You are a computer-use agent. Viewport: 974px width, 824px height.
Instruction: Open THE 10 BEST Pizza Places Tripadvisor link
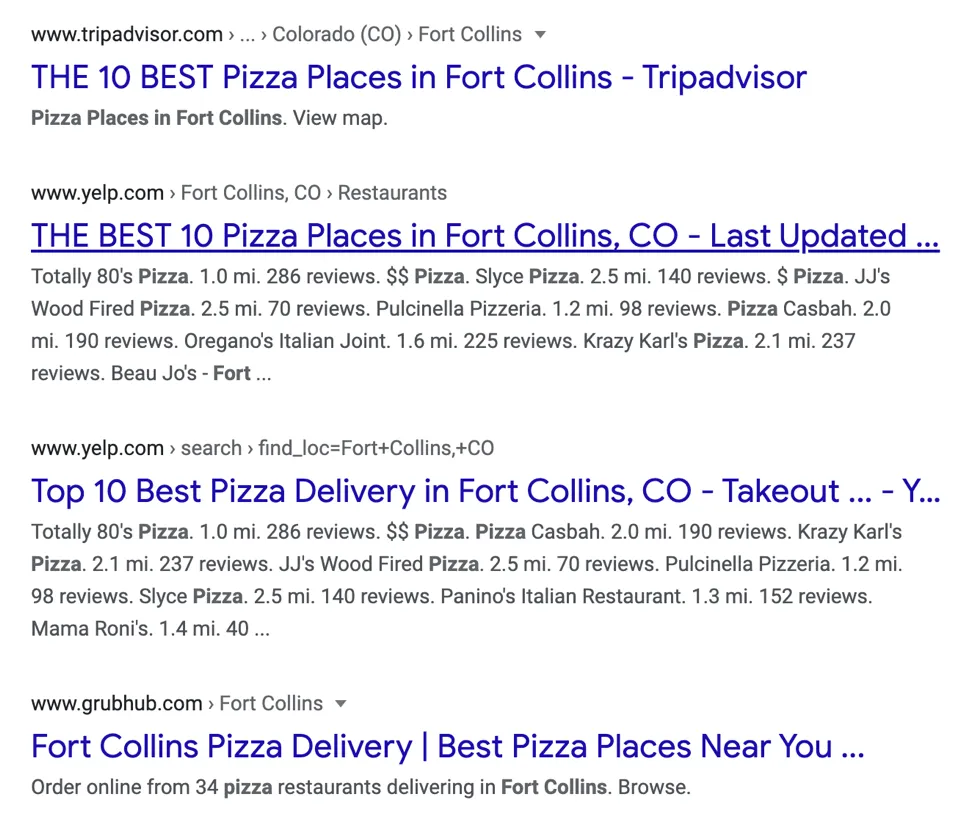418,77
